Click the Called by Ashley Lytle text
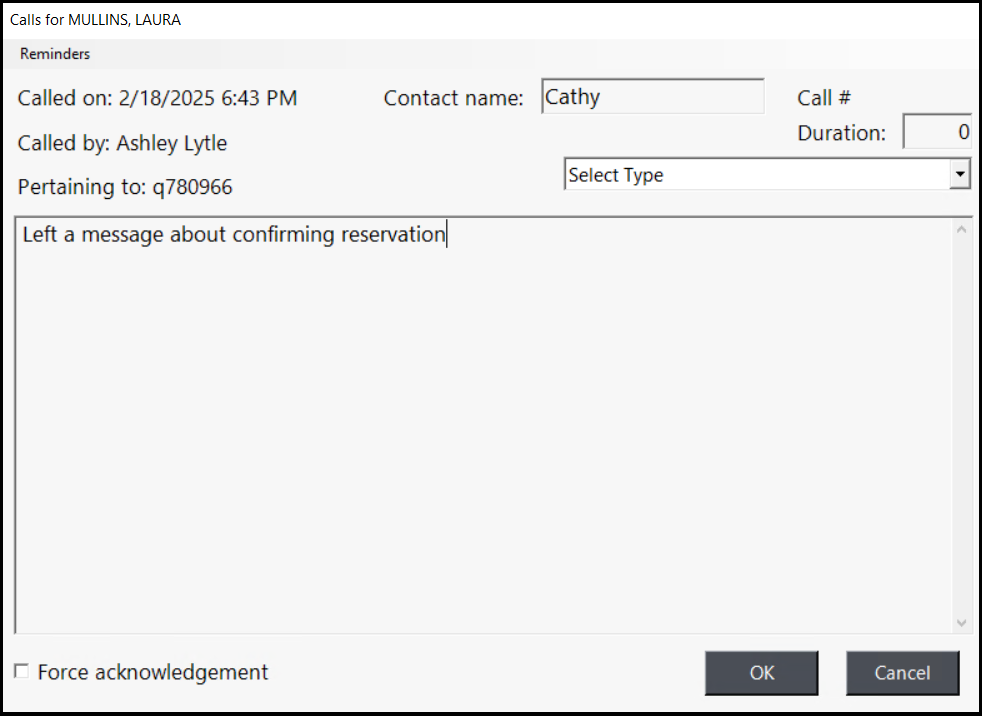The height and width of the screenshot is (716, 982). 122,143
